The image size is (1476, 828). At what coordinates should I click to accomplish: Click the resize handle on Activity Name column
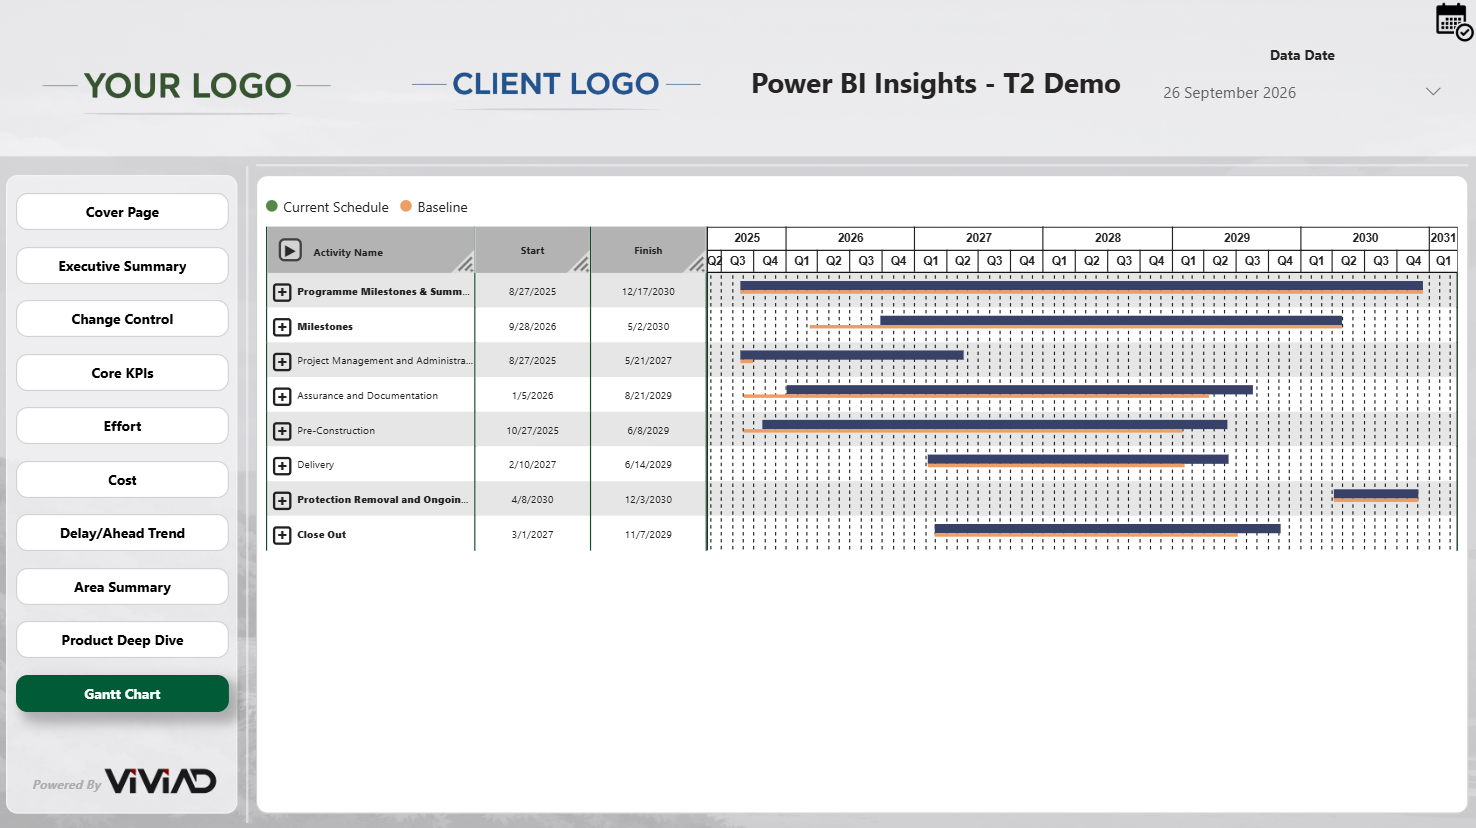coord(465,263)
